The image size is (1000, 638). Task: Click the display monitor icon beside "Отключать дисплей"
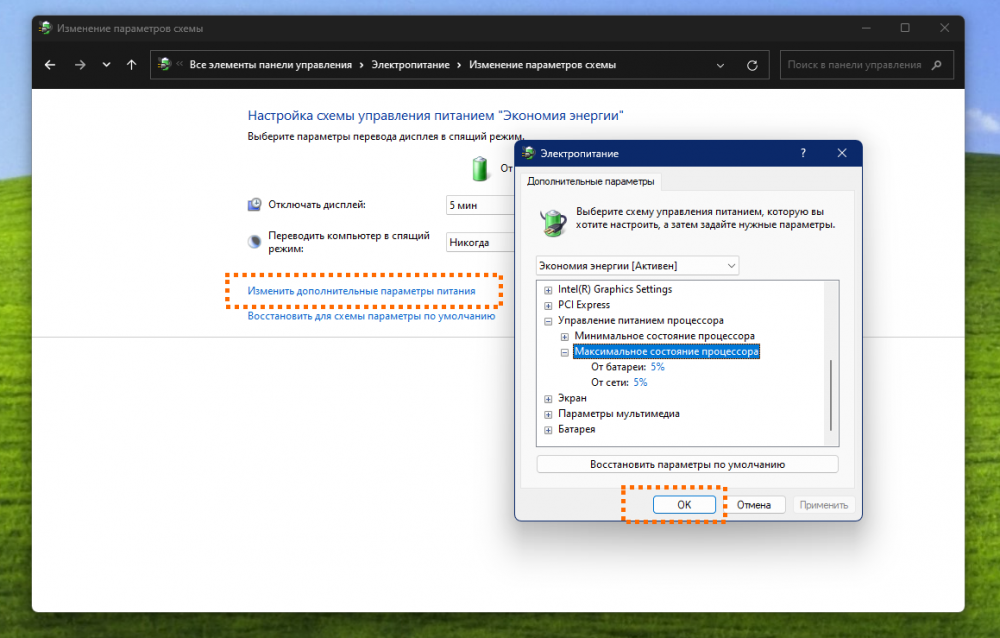pos(254,205)
